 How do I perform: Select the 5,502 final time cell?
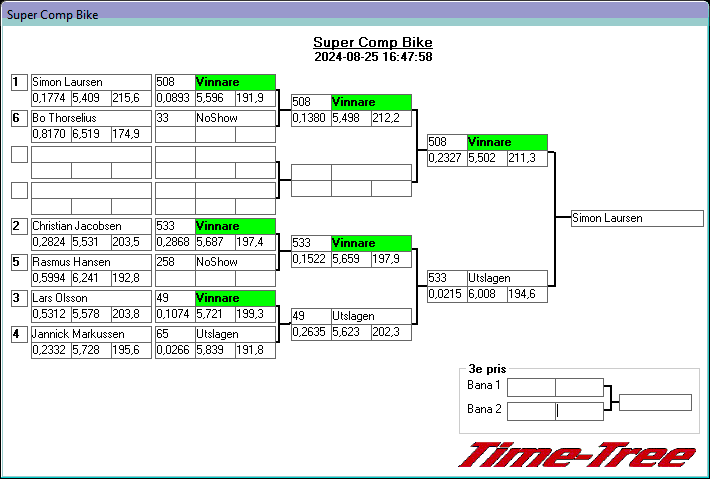[487, 158]
